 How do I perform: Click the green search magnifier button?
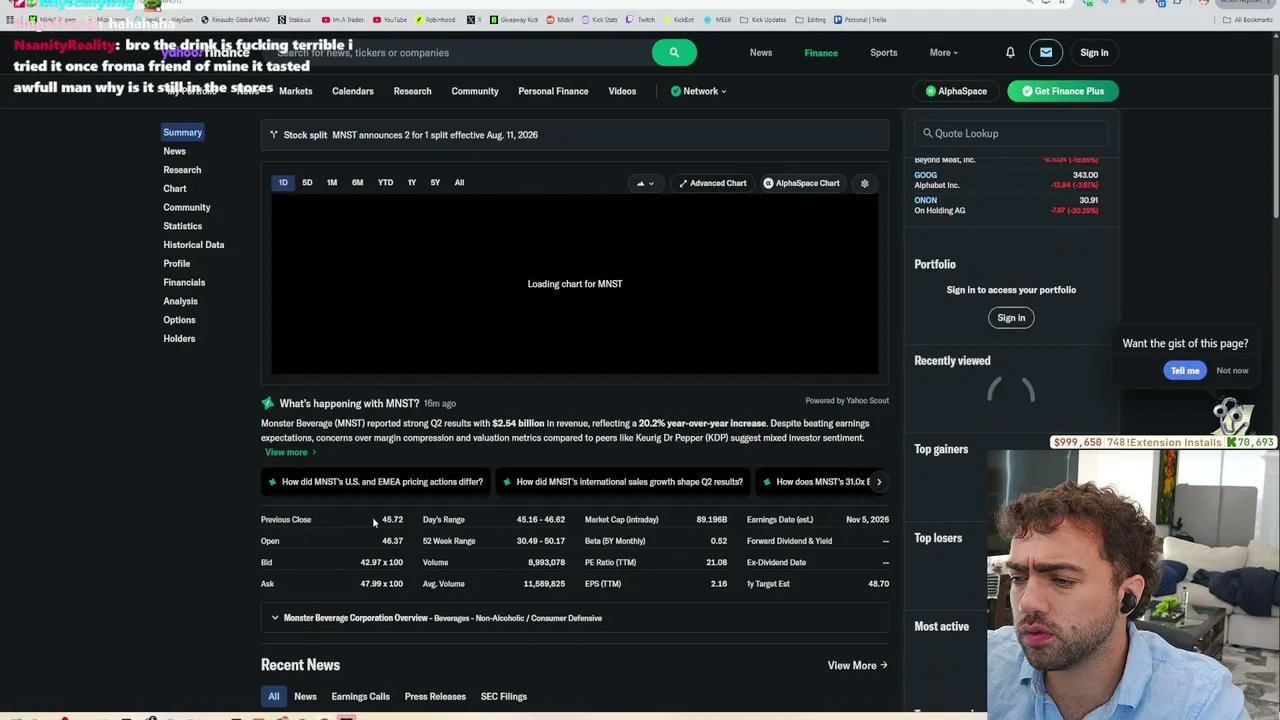[x=674, y=53]
